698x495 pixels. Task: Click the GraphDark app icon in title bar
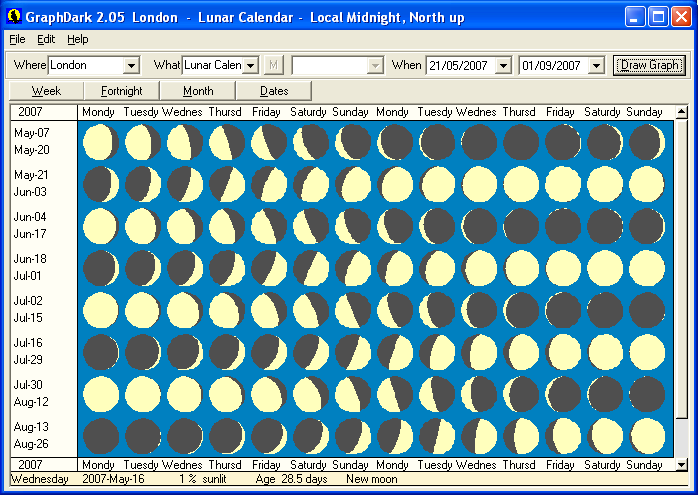14,17
